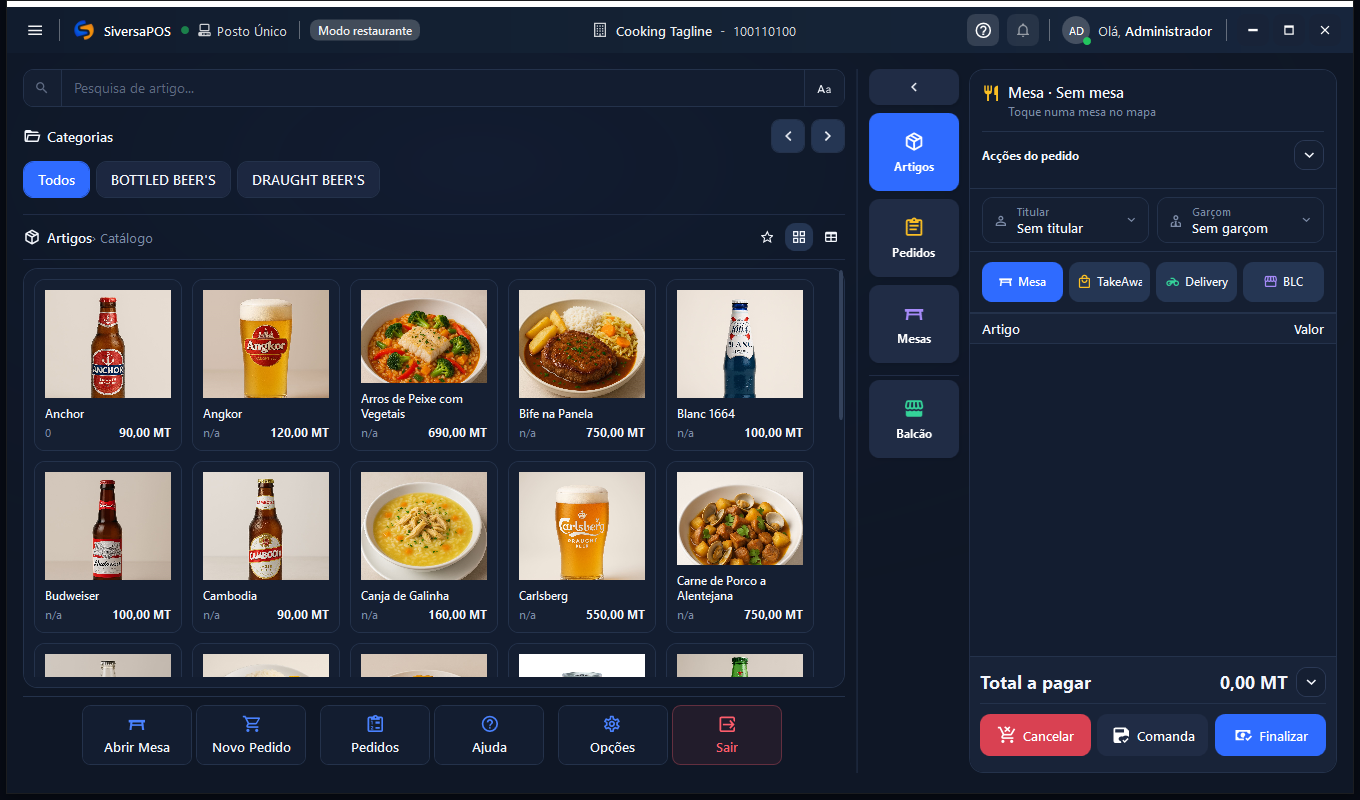The image size is (1360, 800).
Task: Open the Balcão side tab
Action: [x=914, y=419]
